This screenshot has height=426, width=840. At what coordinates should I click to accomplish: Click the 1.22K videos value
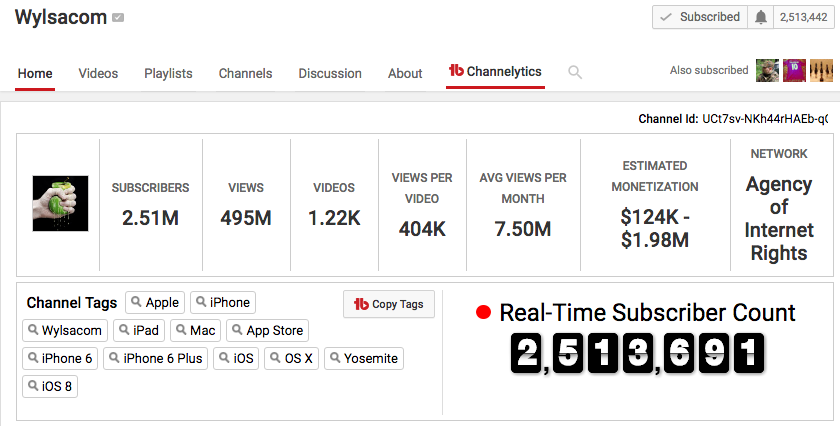(334, 218)
